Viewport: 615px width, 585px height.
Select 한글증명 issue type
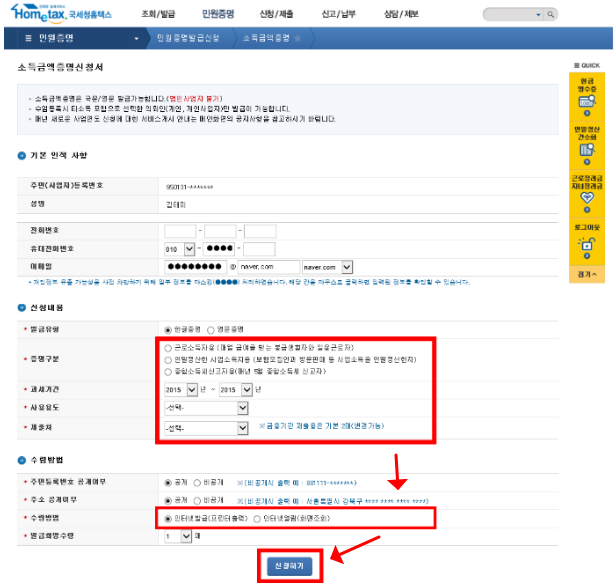coord(168,330)
